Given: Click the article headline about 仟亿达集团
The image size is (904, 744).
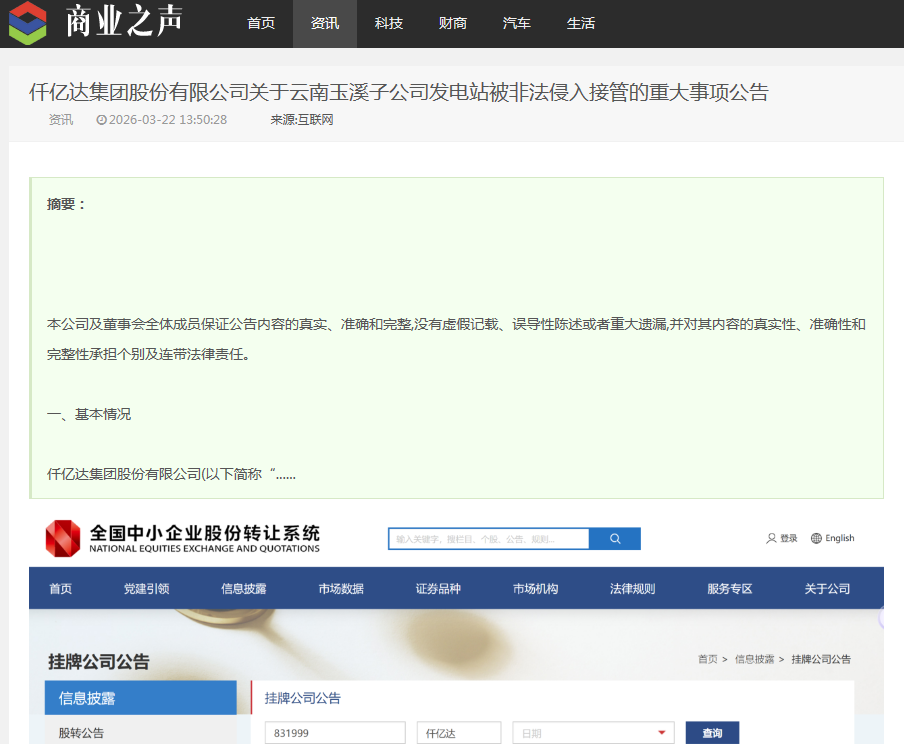Looking at the screenshot, I should [399, 92].
